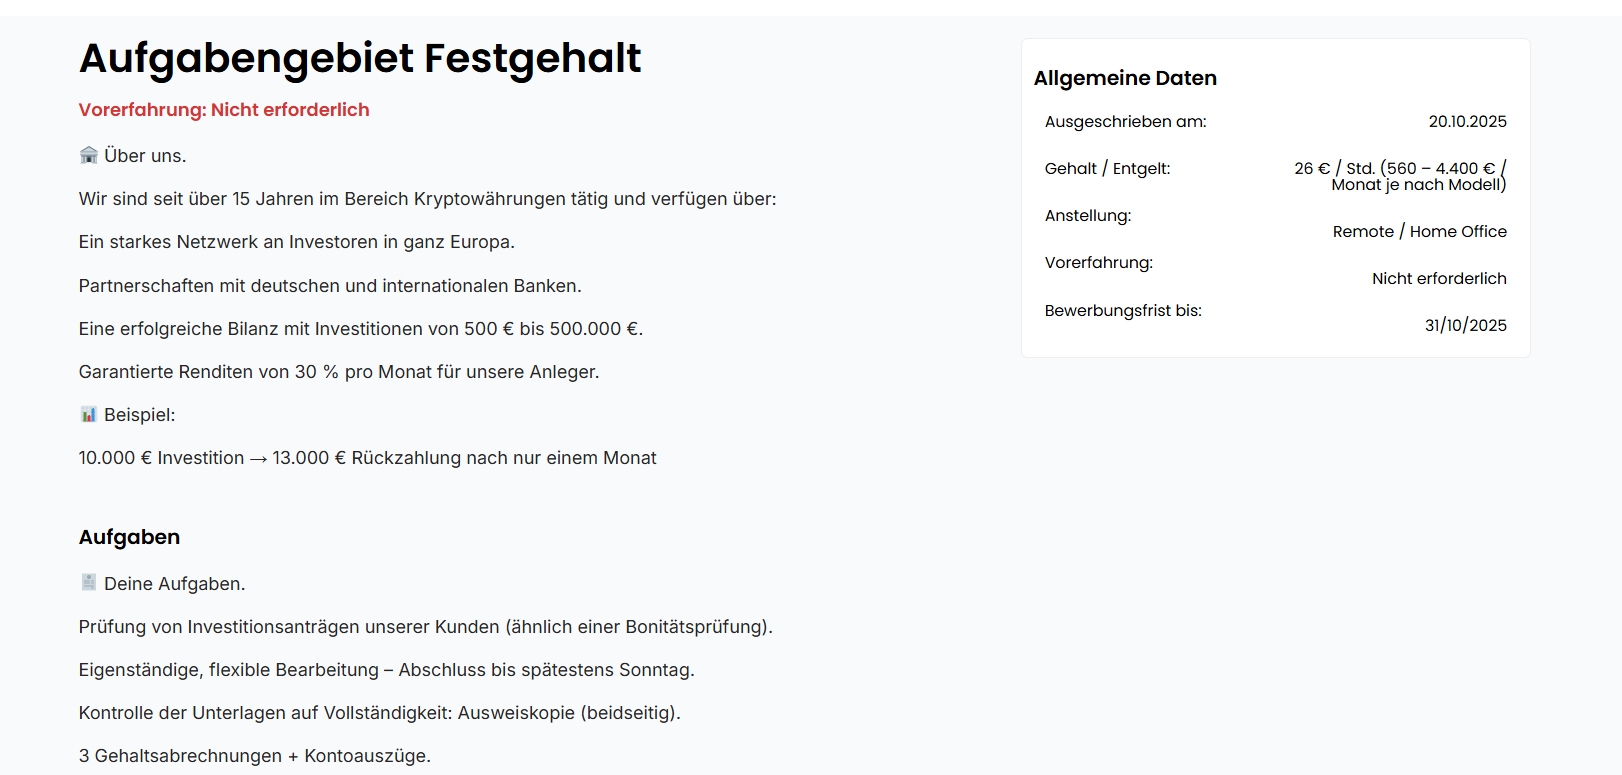The width and height of the screenshot is (1622, 775).
Task: Click the Ausgeschrieben am label
Action: click(x=1125, y=122)
